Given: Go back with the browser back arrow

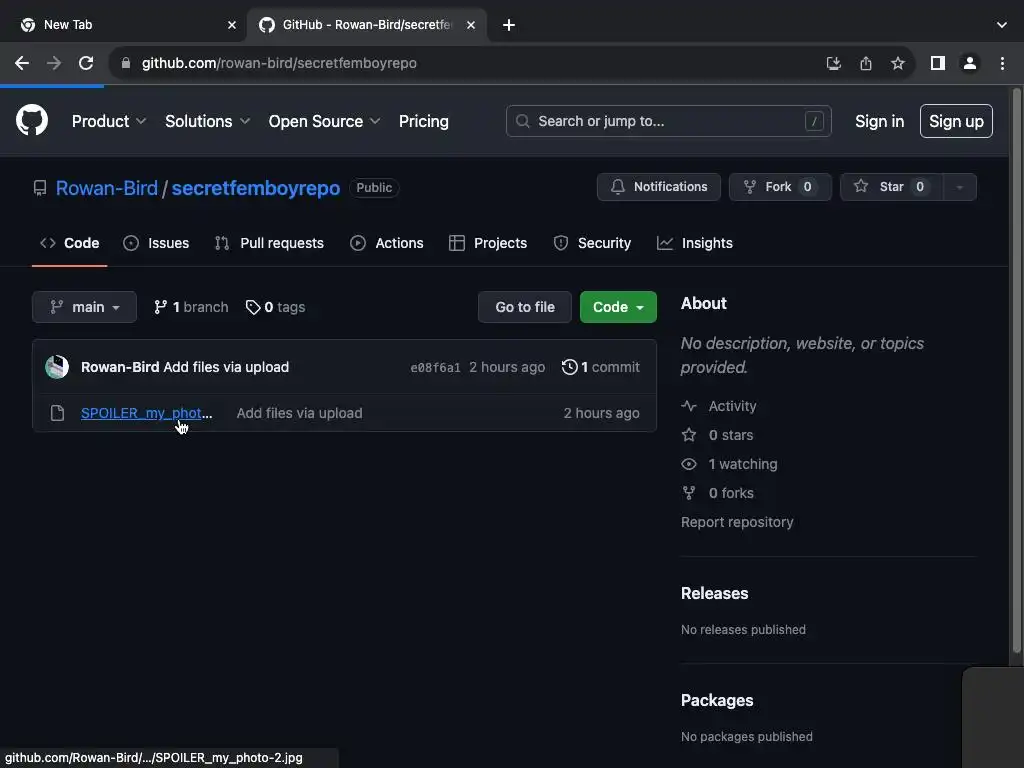Looking at the screenshot, I should (22, 63).
